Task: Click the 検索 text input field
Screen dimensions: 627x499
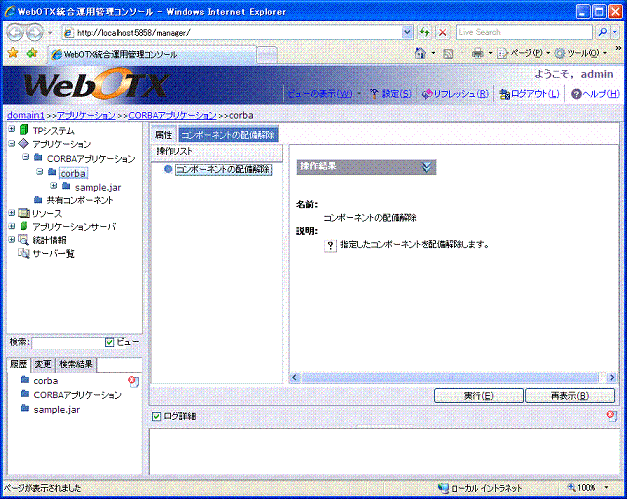Action: (67, 343)
